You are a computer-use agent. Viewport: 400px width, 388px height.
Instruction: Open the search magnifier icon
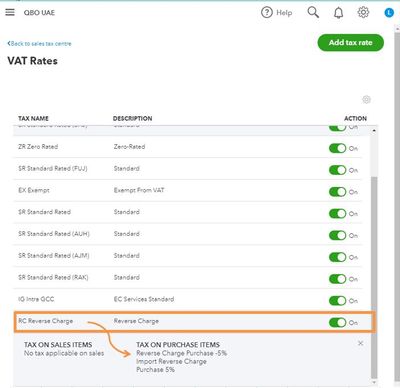point(313,12)
